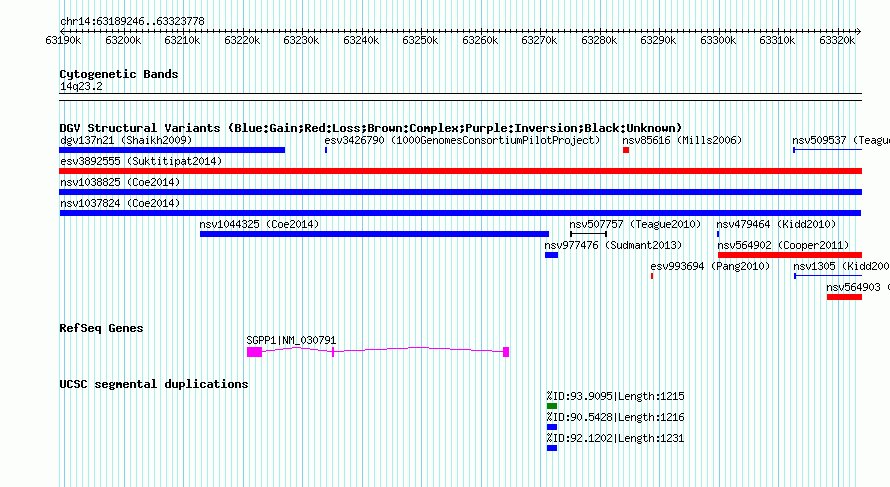The height and width of the screenshot is (487, 890).
Task: Click the 63250k ruler label
Action: [x=420, y=40]
